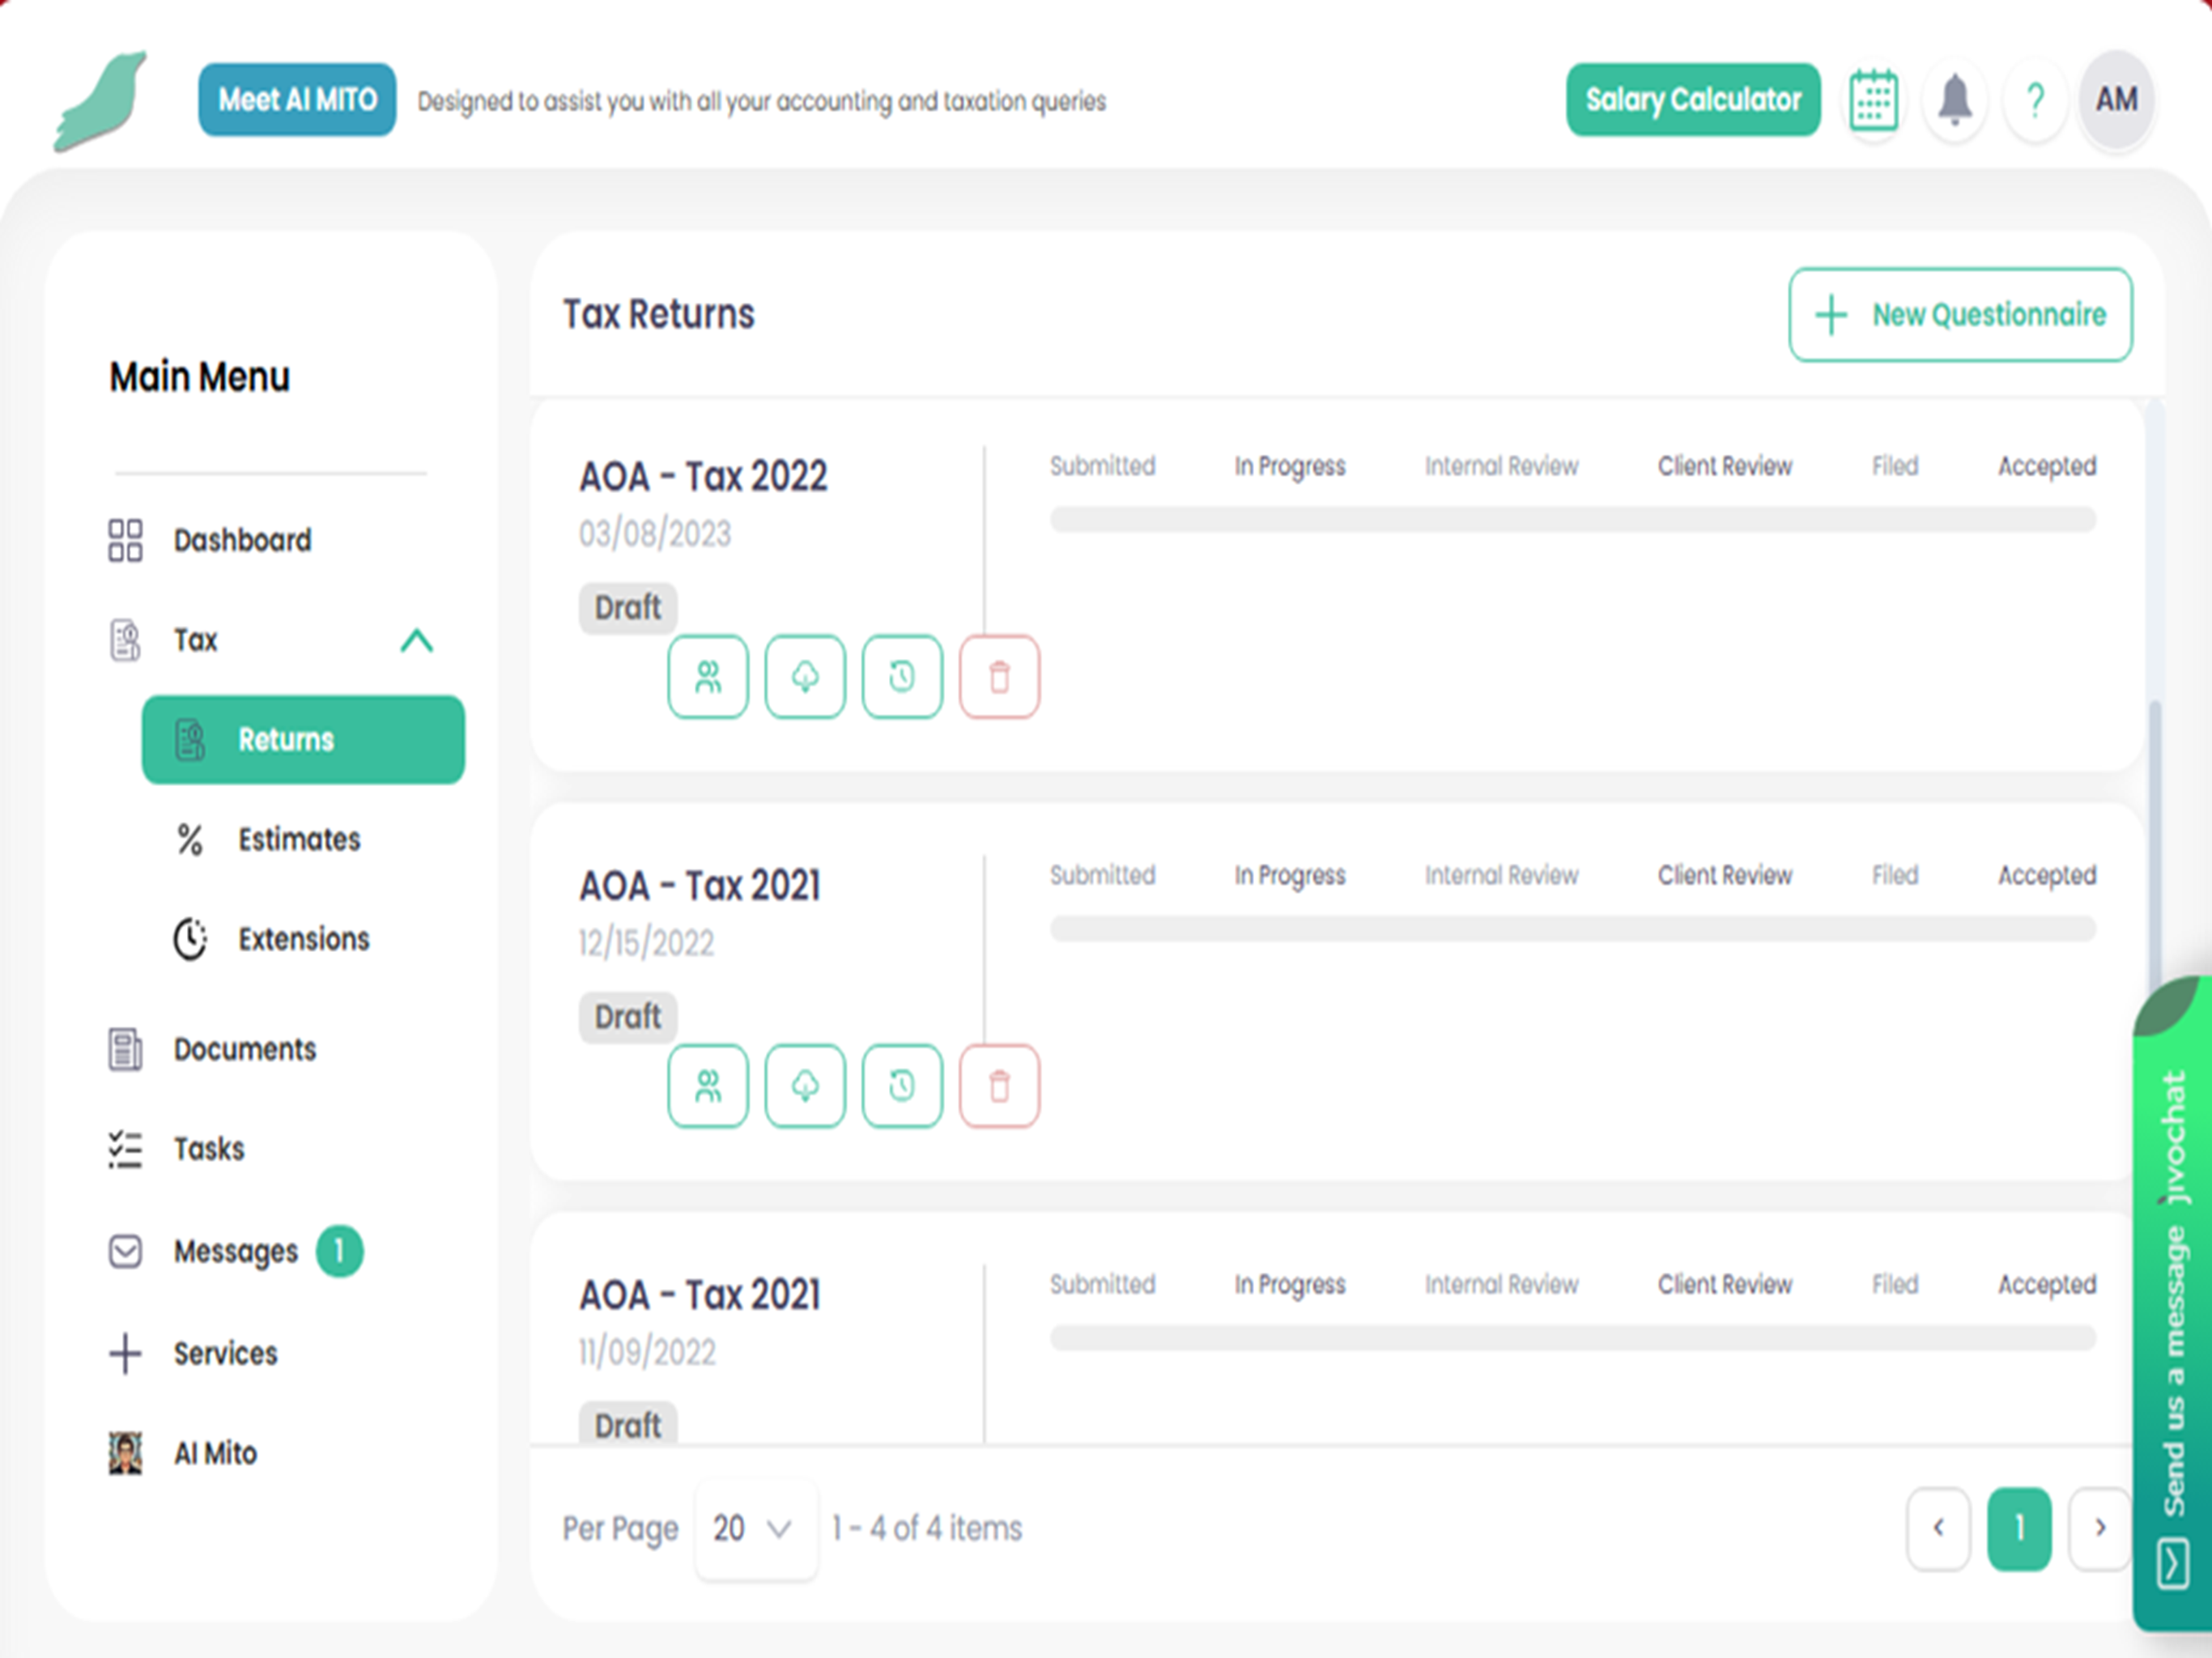This screenshot has height=1658, width=2212.
Task: Click the cloud download icon for Tax 2021
Action: pos(805,1086)
